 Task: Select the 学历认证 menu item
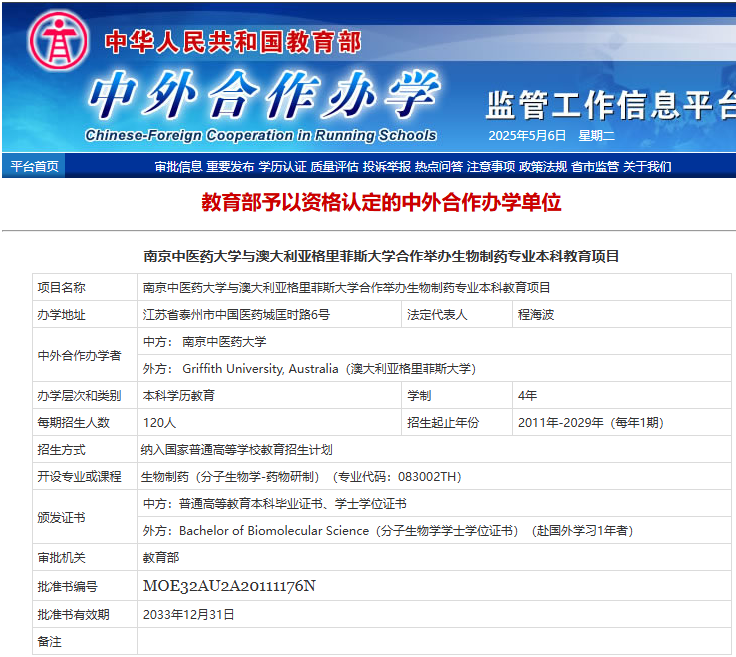click(x=282, y=167)
